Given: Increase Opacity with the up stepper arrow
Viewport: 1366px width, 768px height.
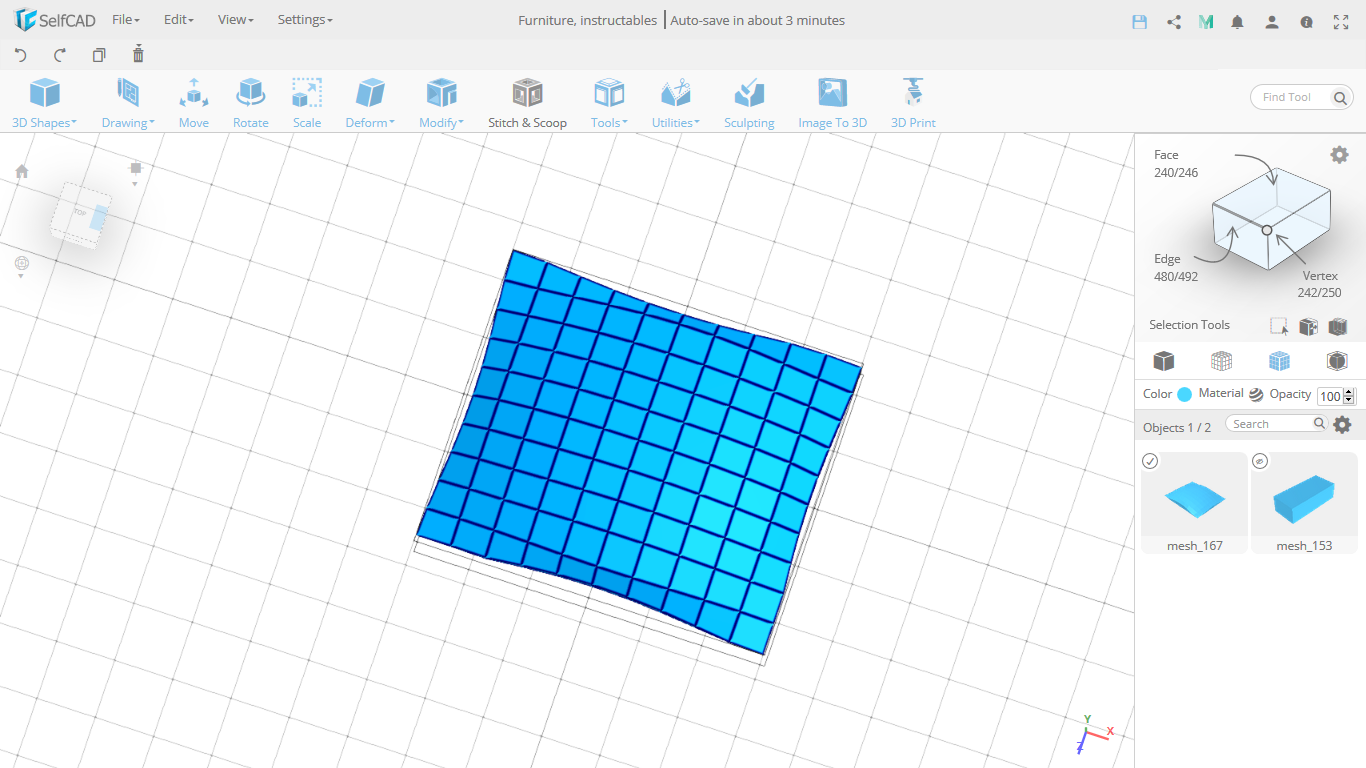Looking at the screenshot, I should 1349,391.
